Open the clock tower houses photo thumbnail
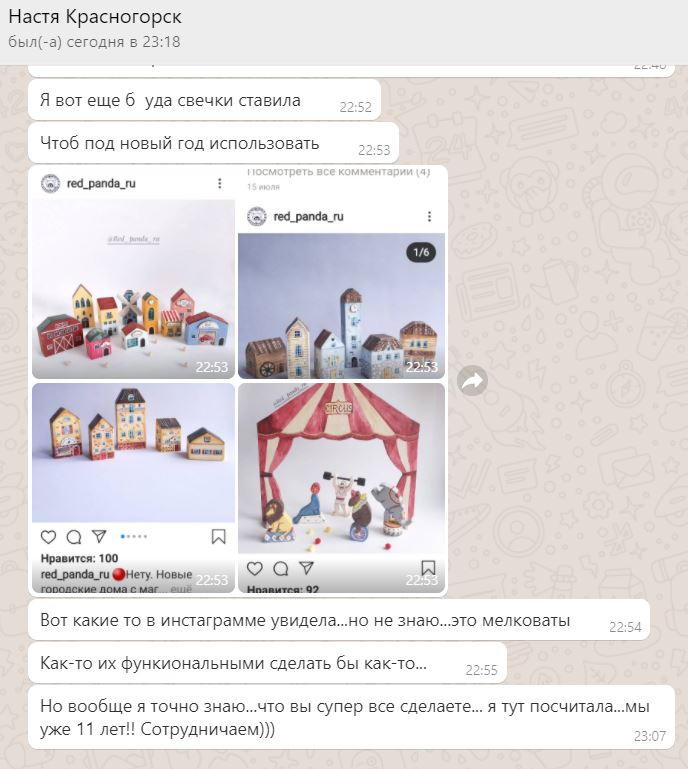 pos(341,274)
